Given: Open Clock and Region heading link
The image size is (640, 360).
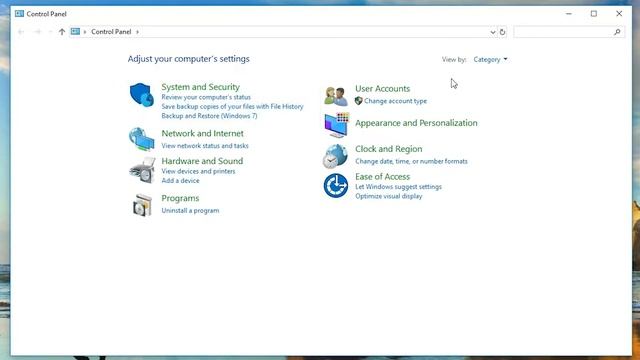Looking at the screenshot, I should (389, 149).
